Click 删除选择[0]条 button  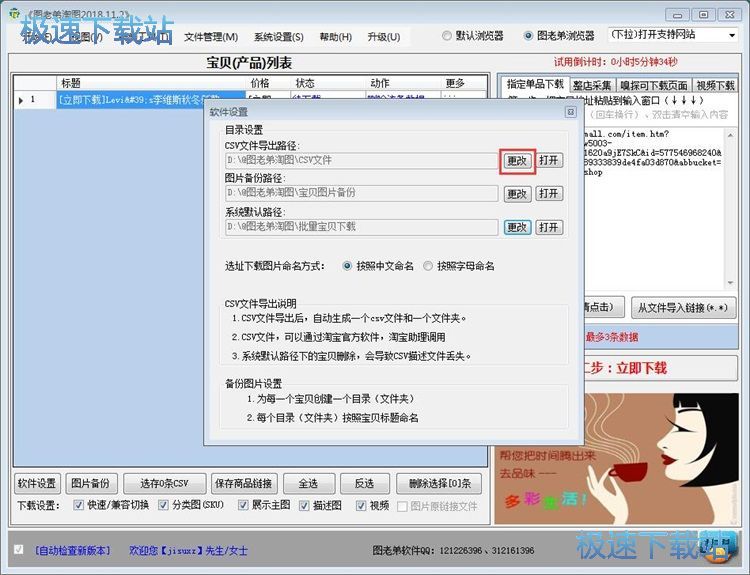(x=439, y=484)
